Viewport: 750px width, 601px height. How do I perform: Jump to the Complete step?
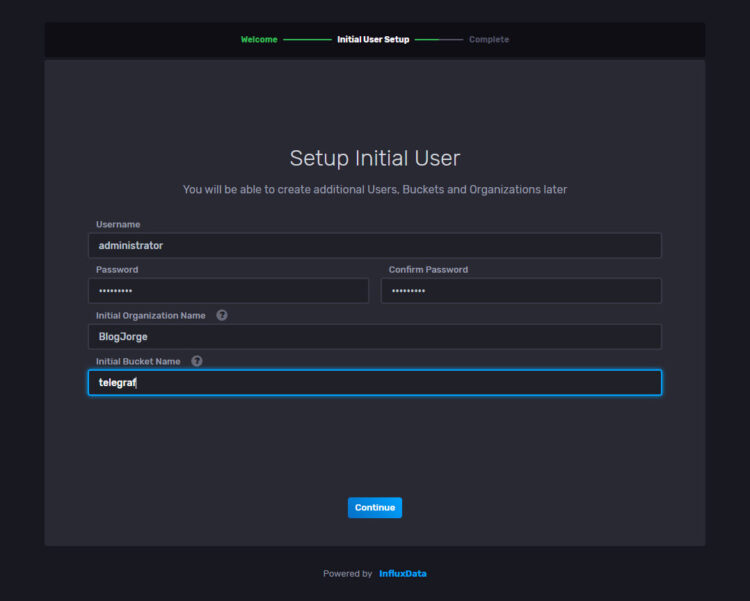coord(489,40)
